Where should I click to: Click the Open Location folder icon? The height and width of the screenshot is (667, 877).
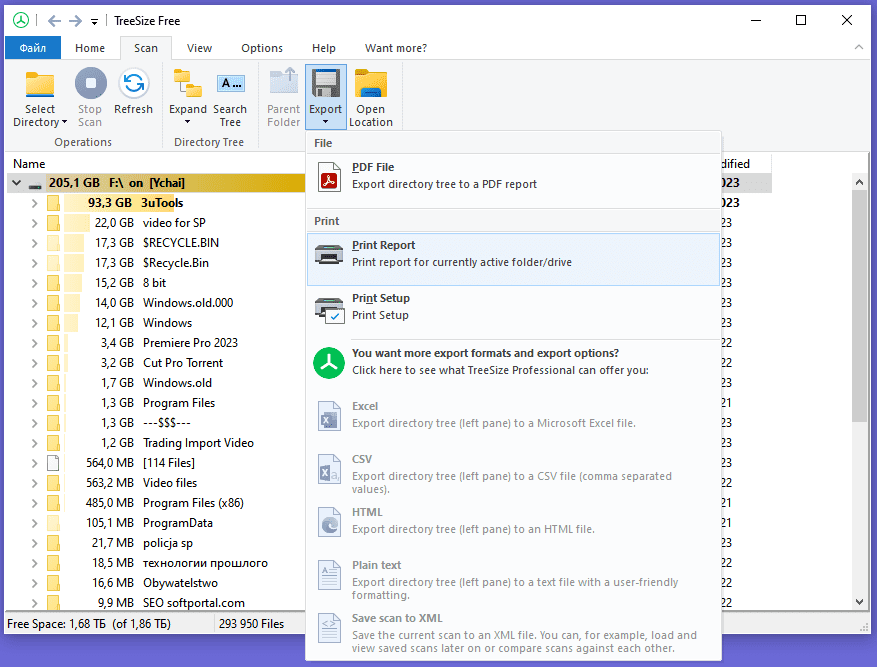[370, 83]
